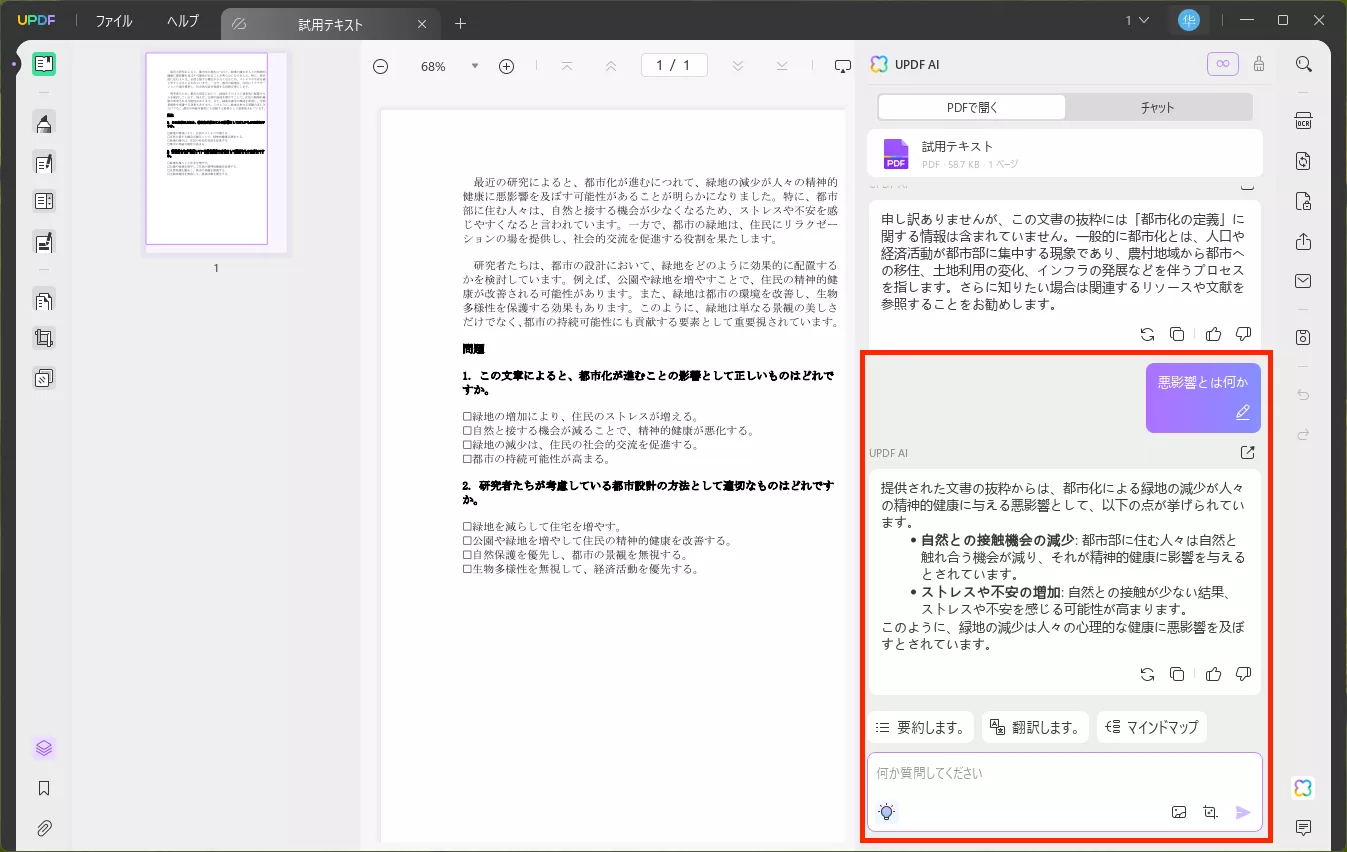Regenerate the 都市化の定義 apology response
The image size is (1347, 852).
click(x=1147, y=334)
